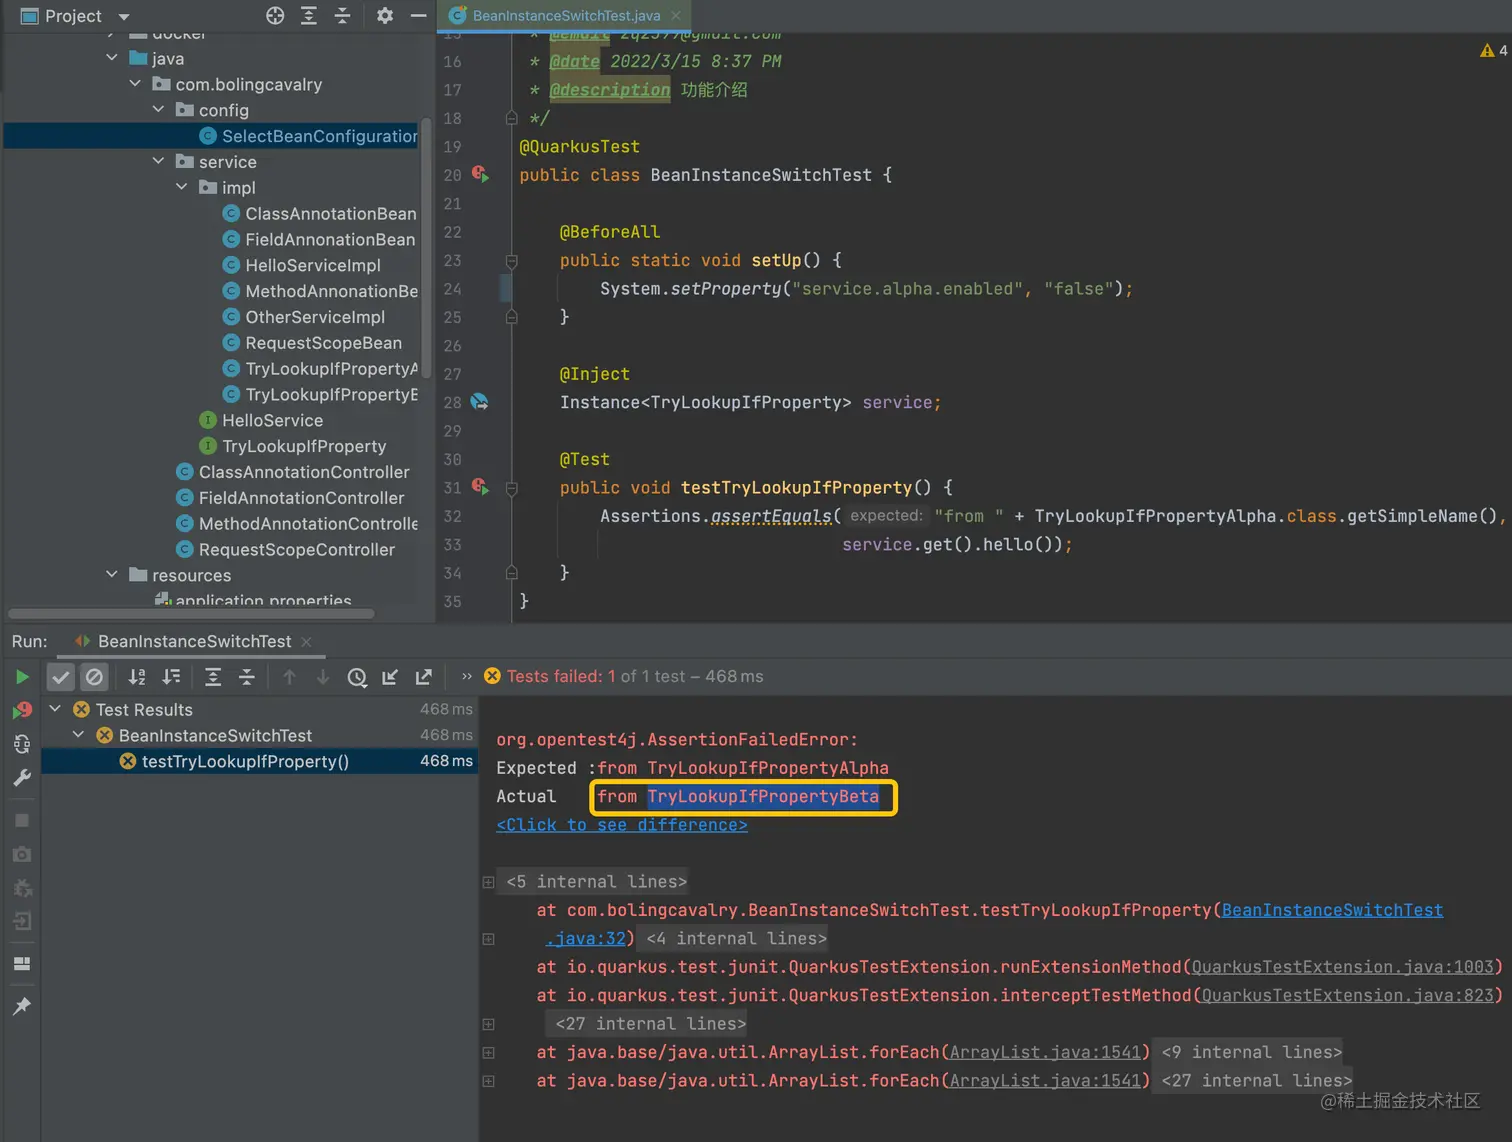
Task: Click the run gutter icon at line 31
Action: tap(480, 487)
